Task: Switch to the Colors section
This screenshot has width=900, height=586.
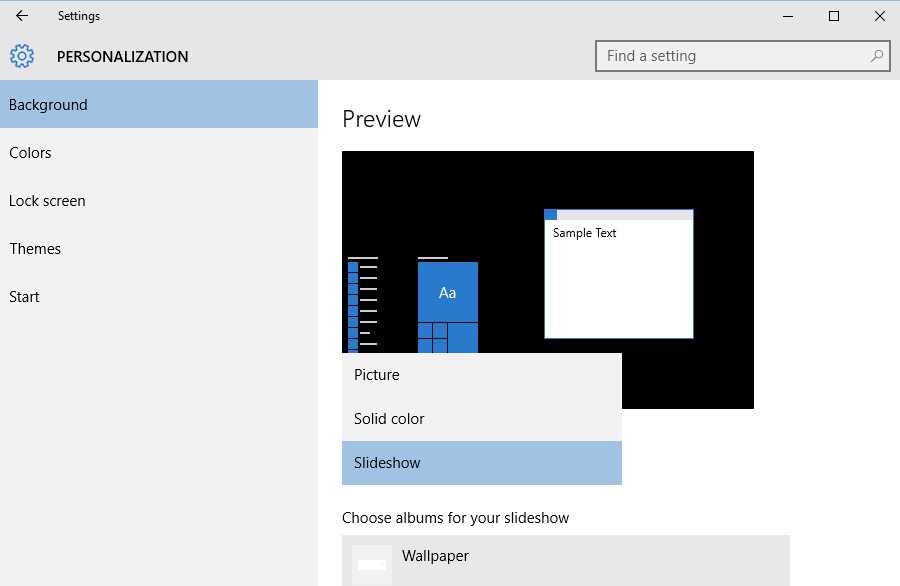Action: (x=159, y=153)
